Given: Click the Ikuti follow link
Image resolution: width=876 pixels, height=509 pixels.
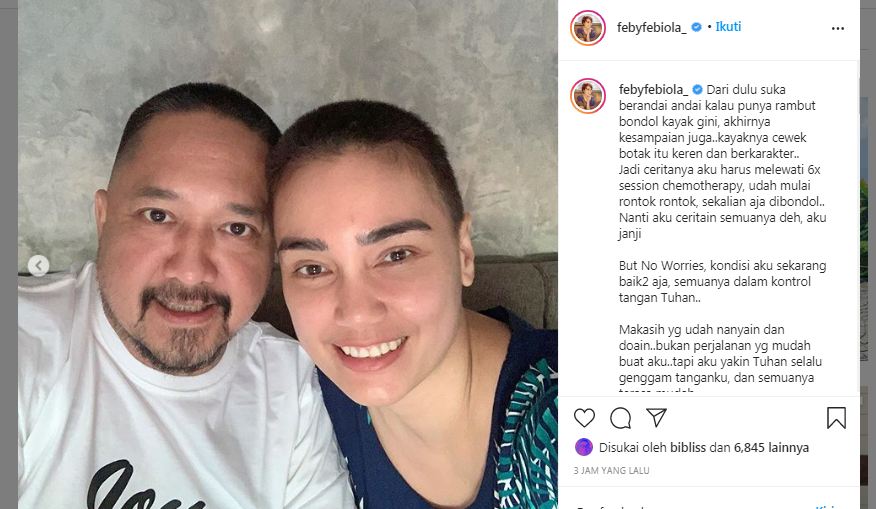Looking at the screenshot, I should coord(728,27).
